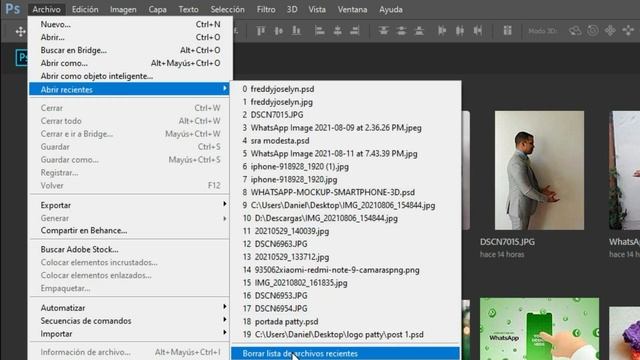The width and height of the screenshot is (640, 360).
Task: Click Borrar lista de archivos recientes
Action: (x=345, y=353)
